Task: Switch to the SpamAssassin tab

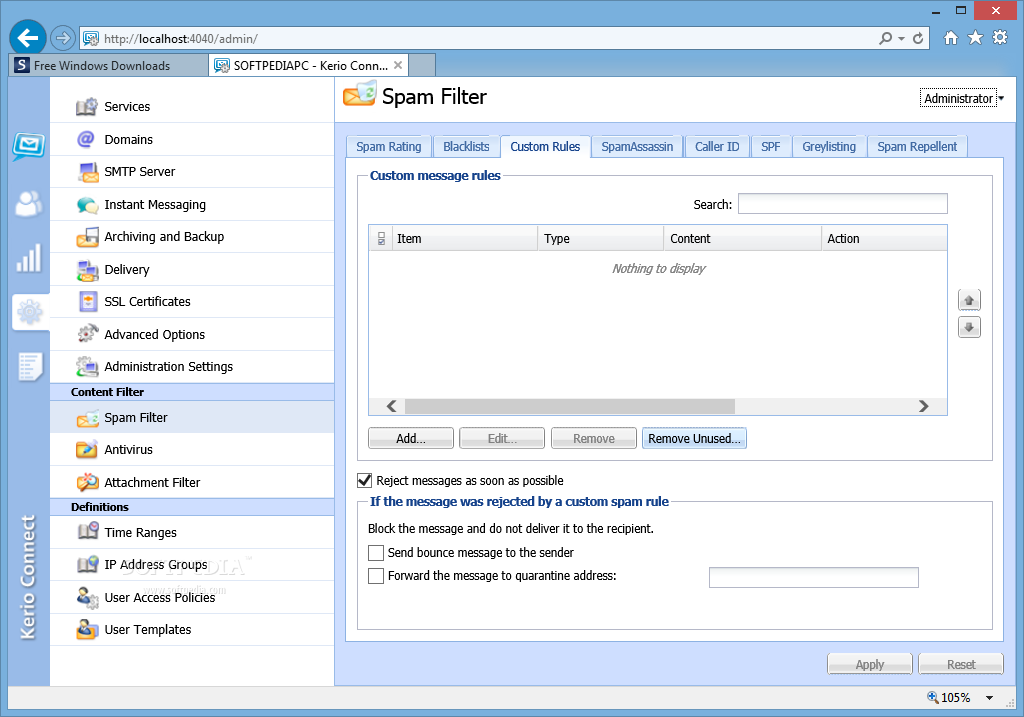Action: click(x=637, y=147)
